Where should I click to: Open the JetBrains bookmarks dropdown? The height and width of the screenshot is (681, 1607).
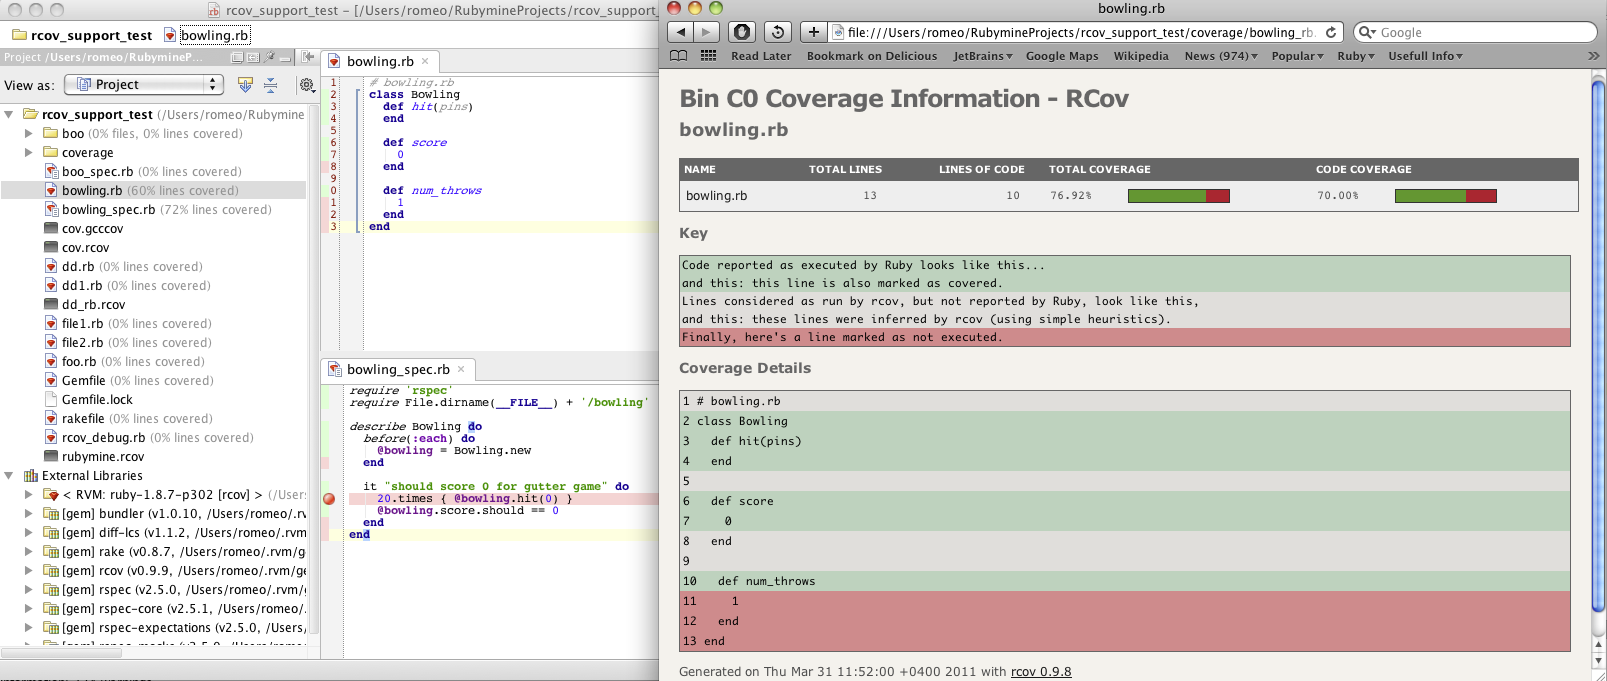point(983,56)
